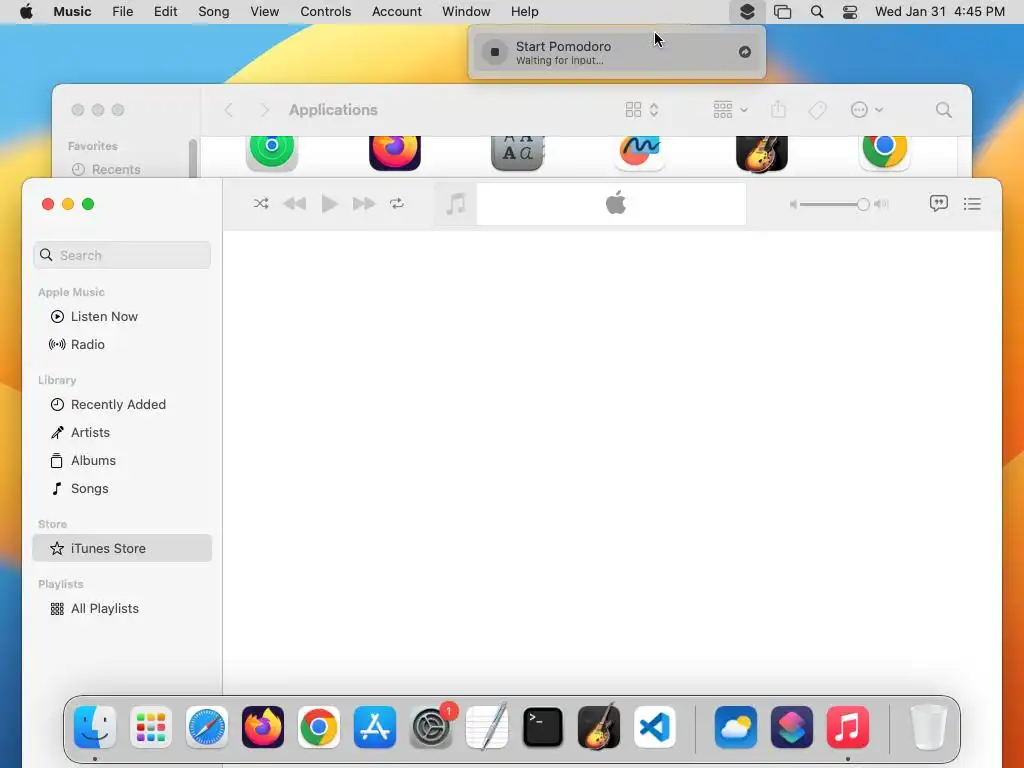Screen dimensions: 1024x768
Task: Select Firefox app in Finder window
Action: click(x=394, y=152)
